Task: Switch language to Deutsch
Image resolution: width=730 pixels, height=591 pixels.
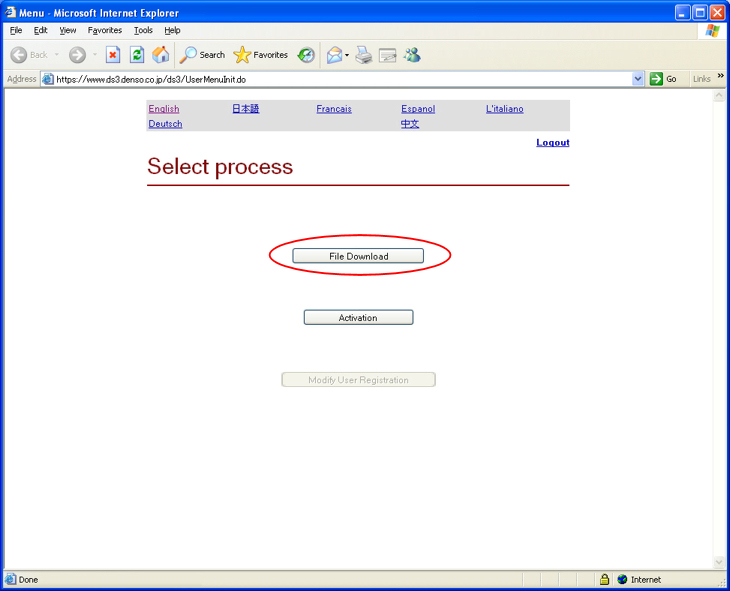Action: pos(165,123)
